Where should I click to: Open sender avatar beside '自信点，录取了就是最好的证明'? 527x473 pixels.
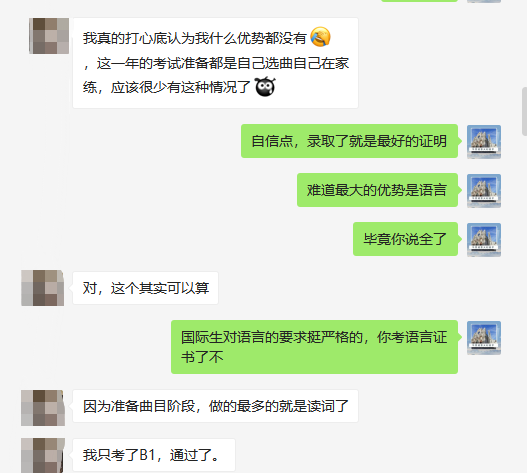click(484, 142)
